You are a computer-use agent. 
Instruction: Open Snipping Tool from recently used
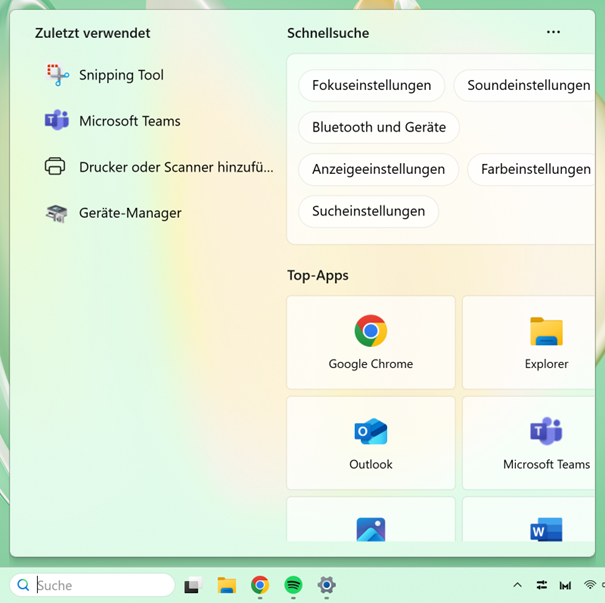(104, 75)
